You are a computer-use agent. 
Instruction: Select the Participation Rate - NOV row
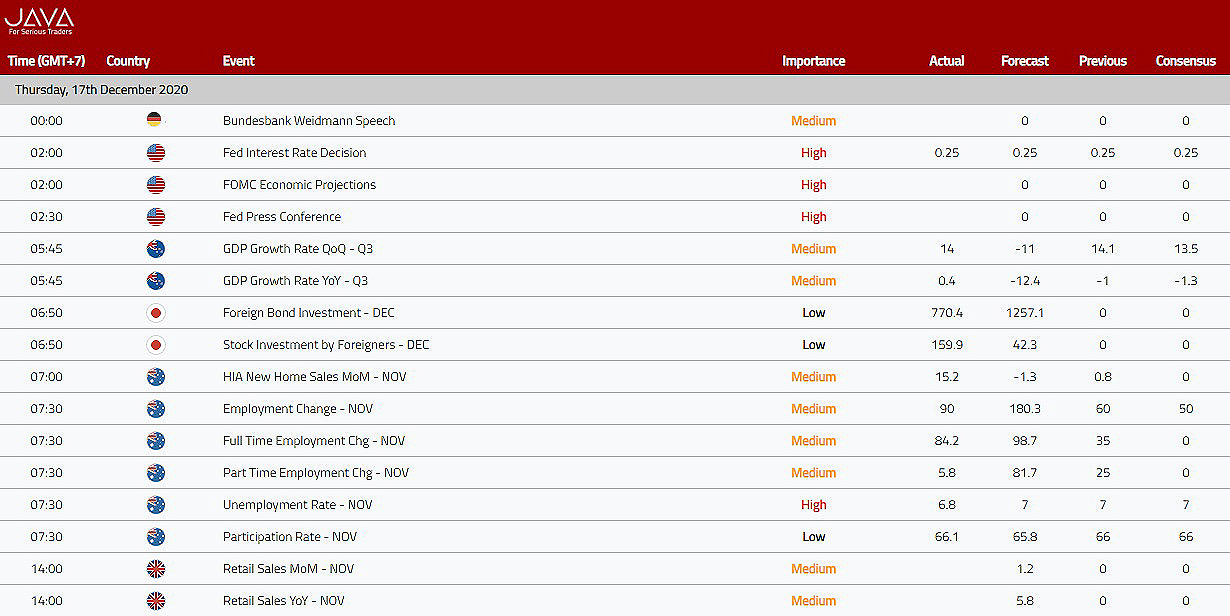289,537
